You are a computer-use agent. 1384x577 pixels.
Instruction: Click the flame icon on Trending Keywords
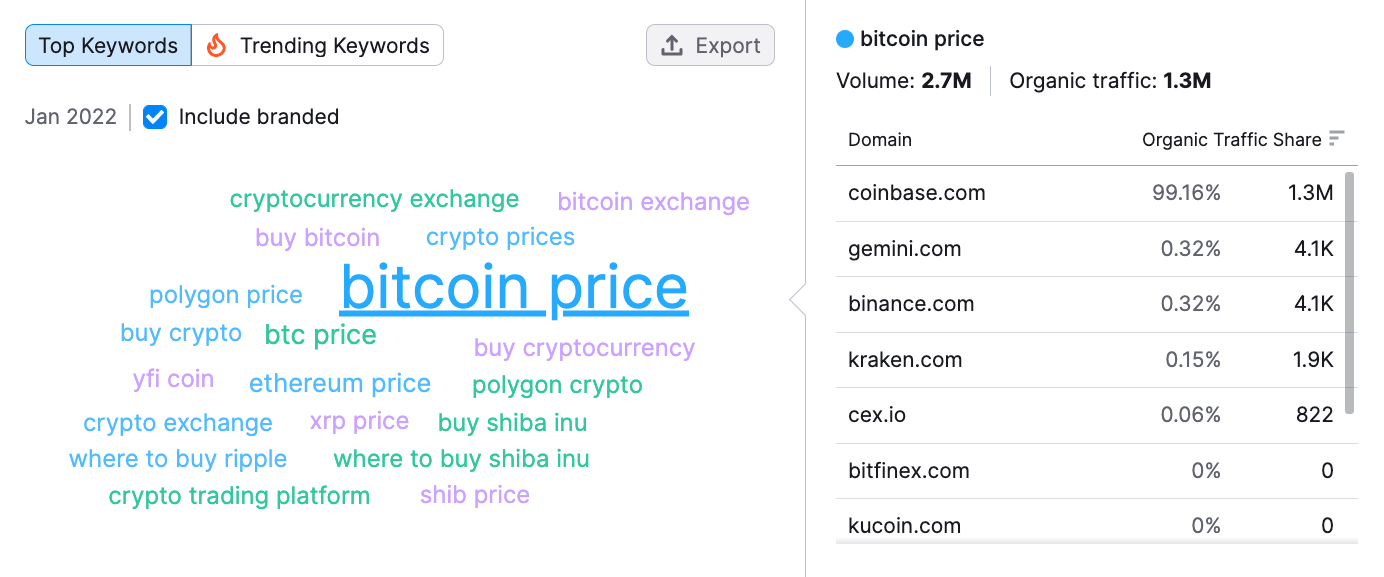tap(216, 45)
